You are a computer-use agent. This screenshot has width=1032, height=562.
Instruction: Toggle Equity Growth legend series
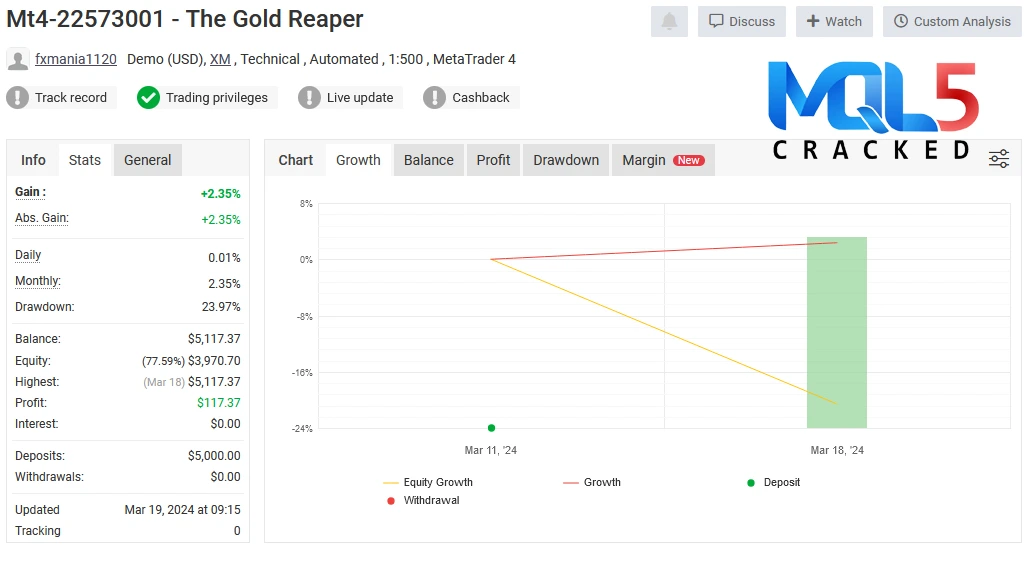[428, 482]
